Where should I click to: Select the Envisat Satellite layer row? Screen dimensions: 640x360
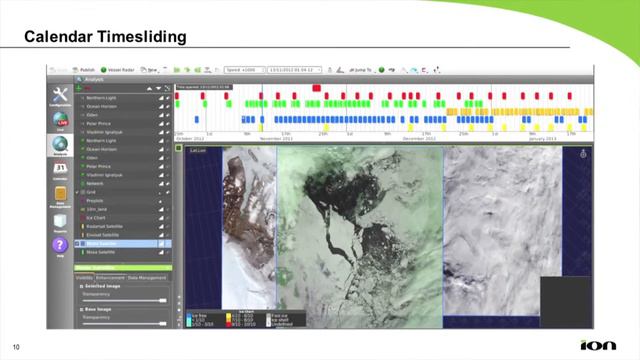123,235
